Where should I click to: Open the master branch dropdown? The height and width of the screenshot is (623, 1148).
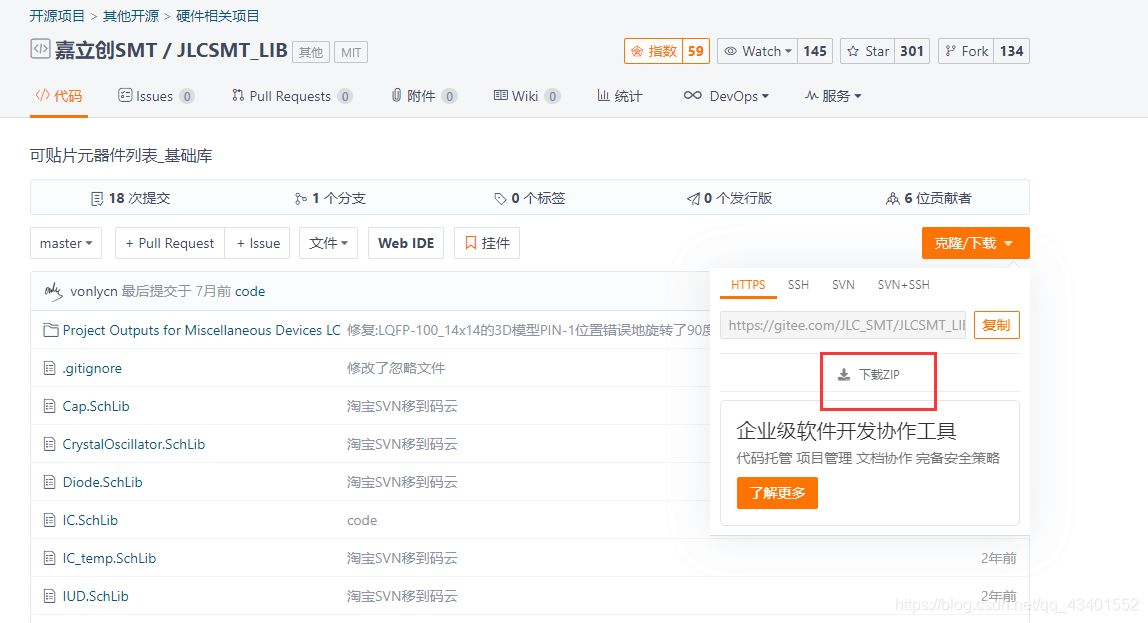[x=66, y=243]
